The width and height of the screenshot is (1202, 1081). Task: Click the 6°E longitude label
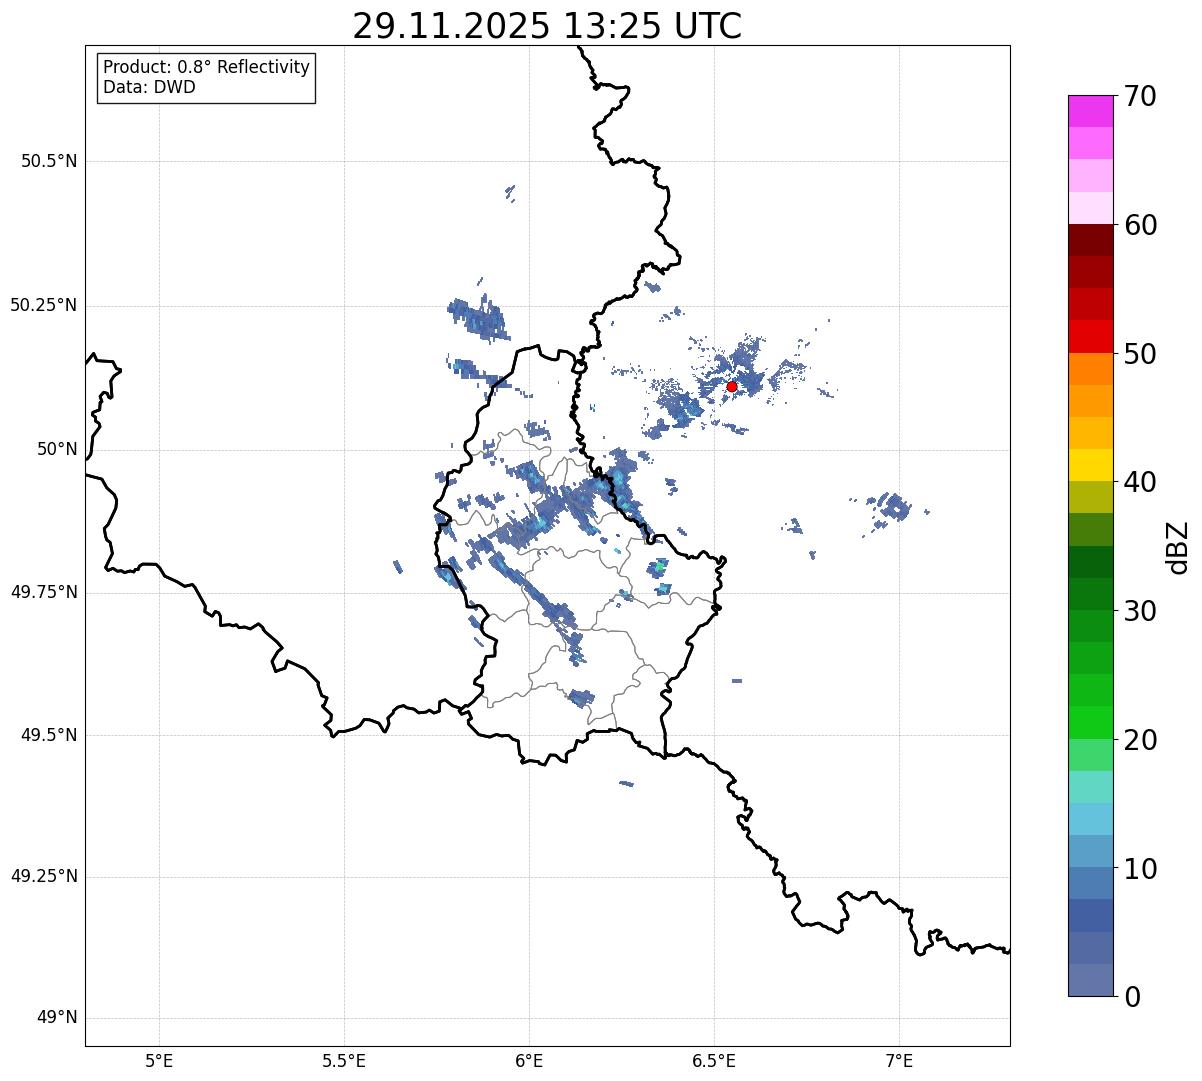[529, 1061]
